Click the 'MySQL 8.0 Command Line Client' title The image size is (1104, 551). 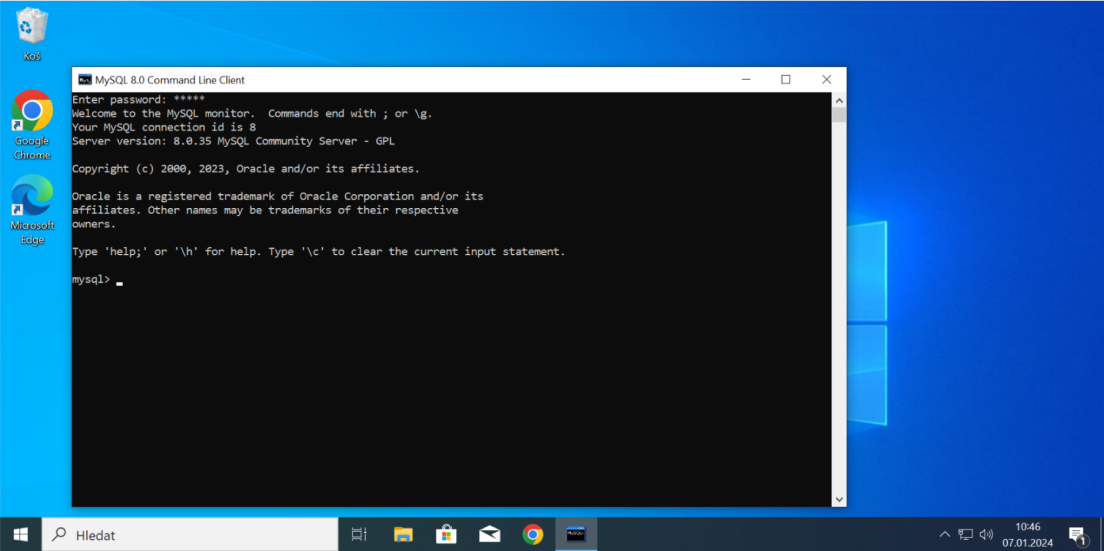pos(170,80)
